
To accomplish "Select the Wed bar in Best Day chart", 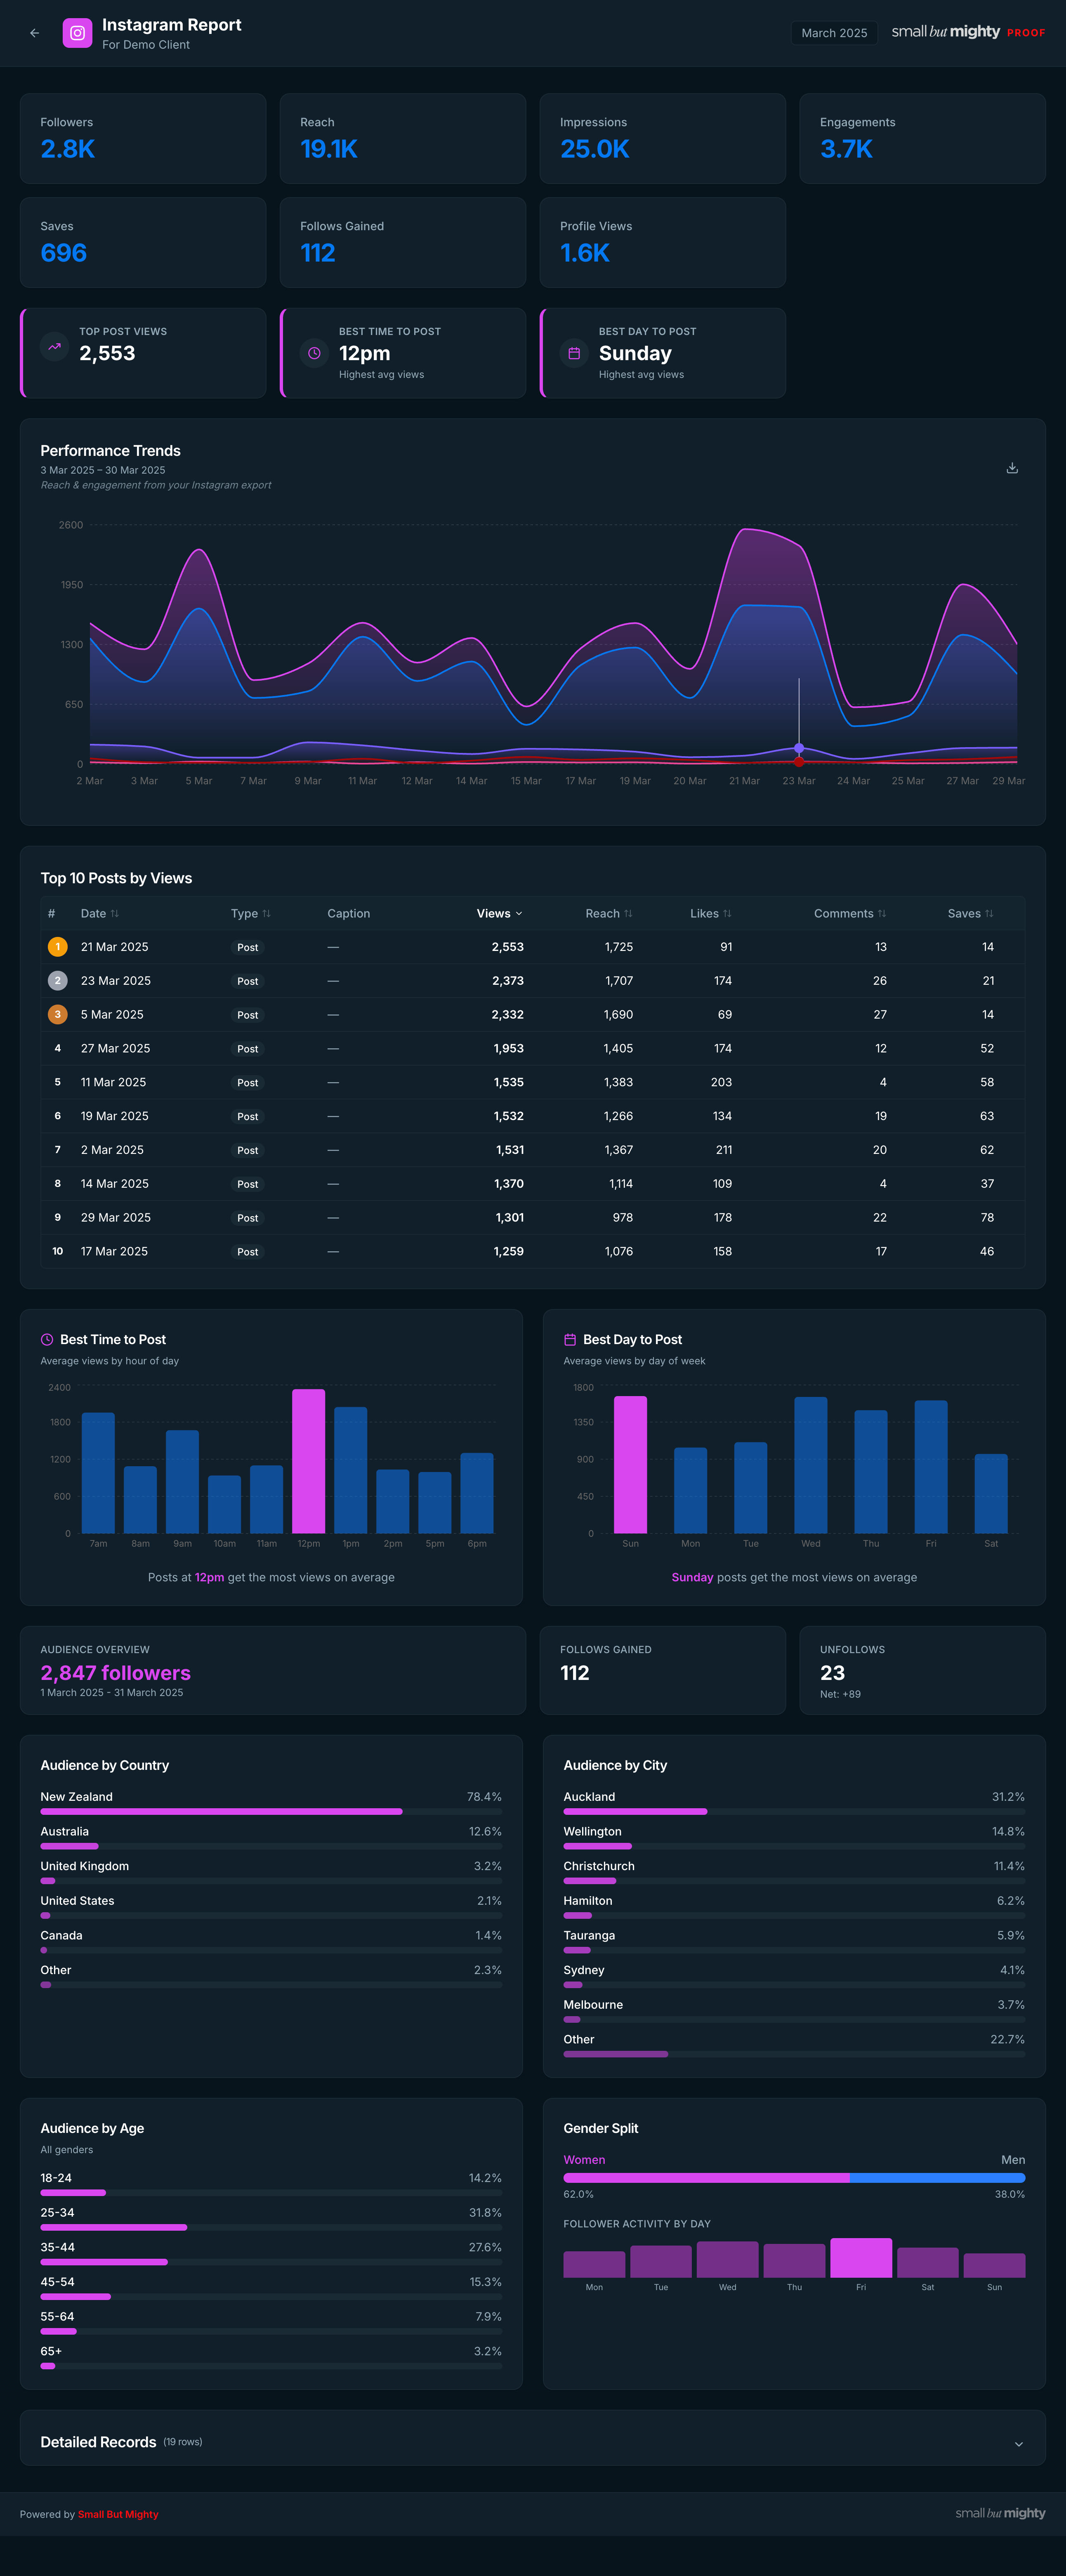I will [x=811, y=1465].
